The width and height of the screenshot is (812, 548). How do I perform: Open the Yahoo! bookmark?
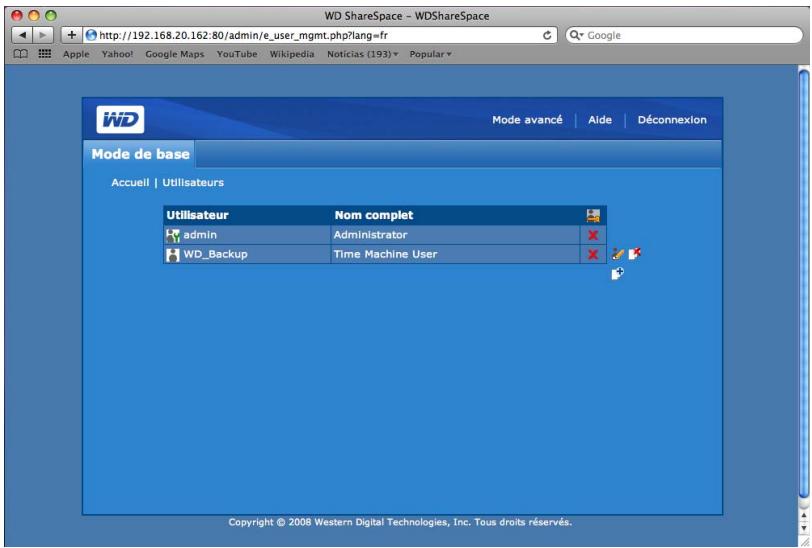point(117,54)
